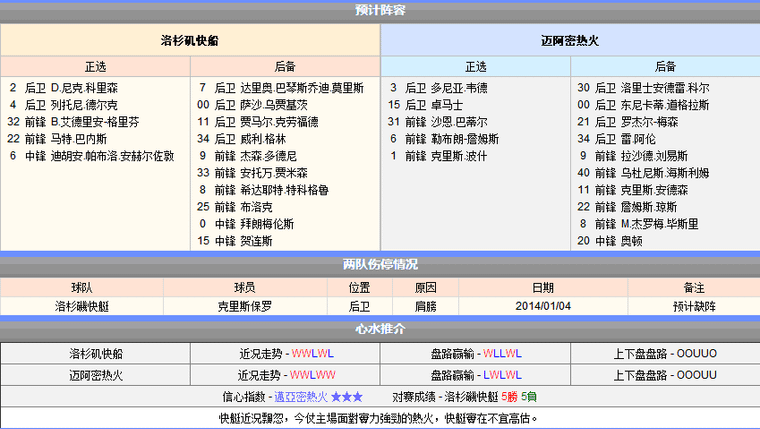Select bench row 达里奥.巴琴斯乔迪.莫里斯
The width and height of the screenshot is (760, 429).
[281, 88]
